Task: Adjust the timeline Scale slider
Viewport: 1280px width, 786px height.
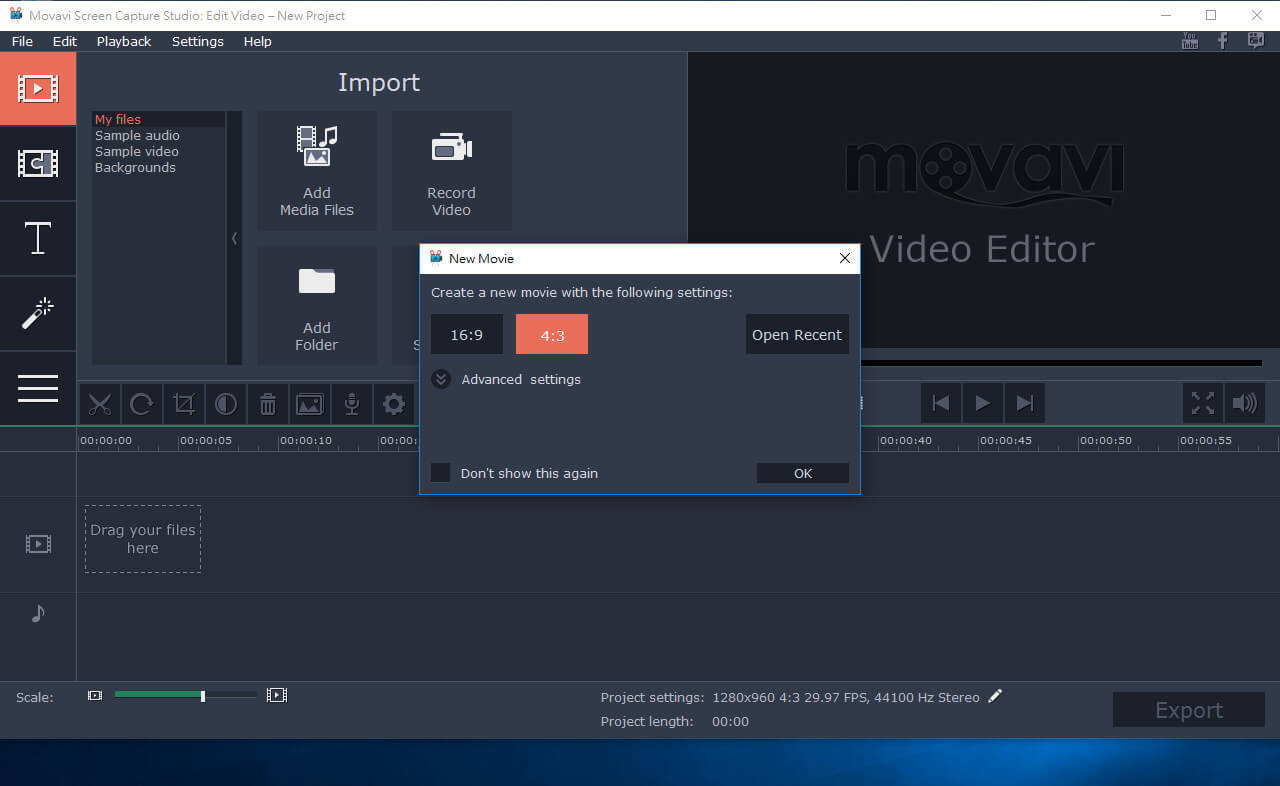Action: pyautogui.click(x=203, y=695)
